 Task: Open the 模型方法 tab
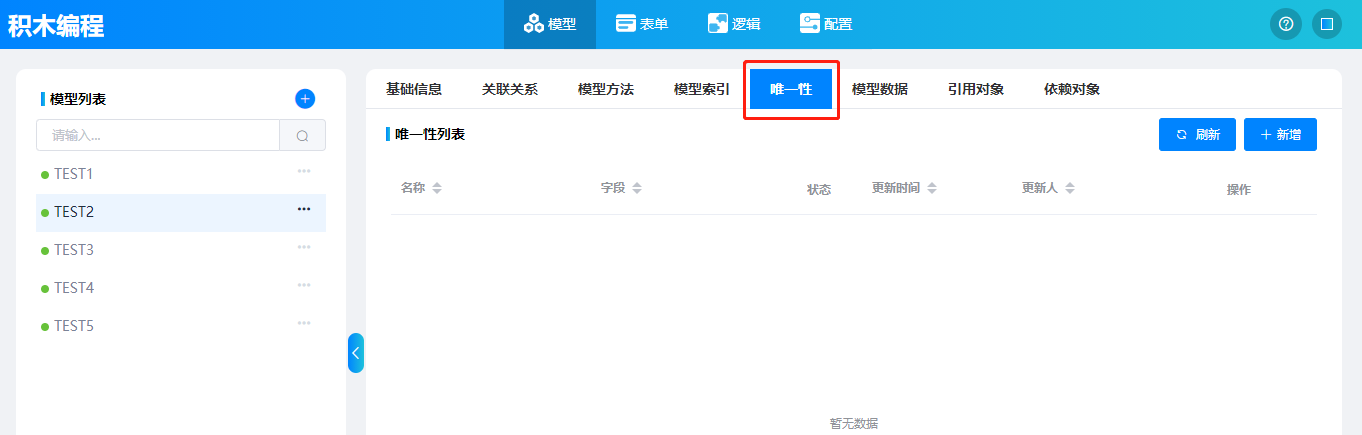606,89
